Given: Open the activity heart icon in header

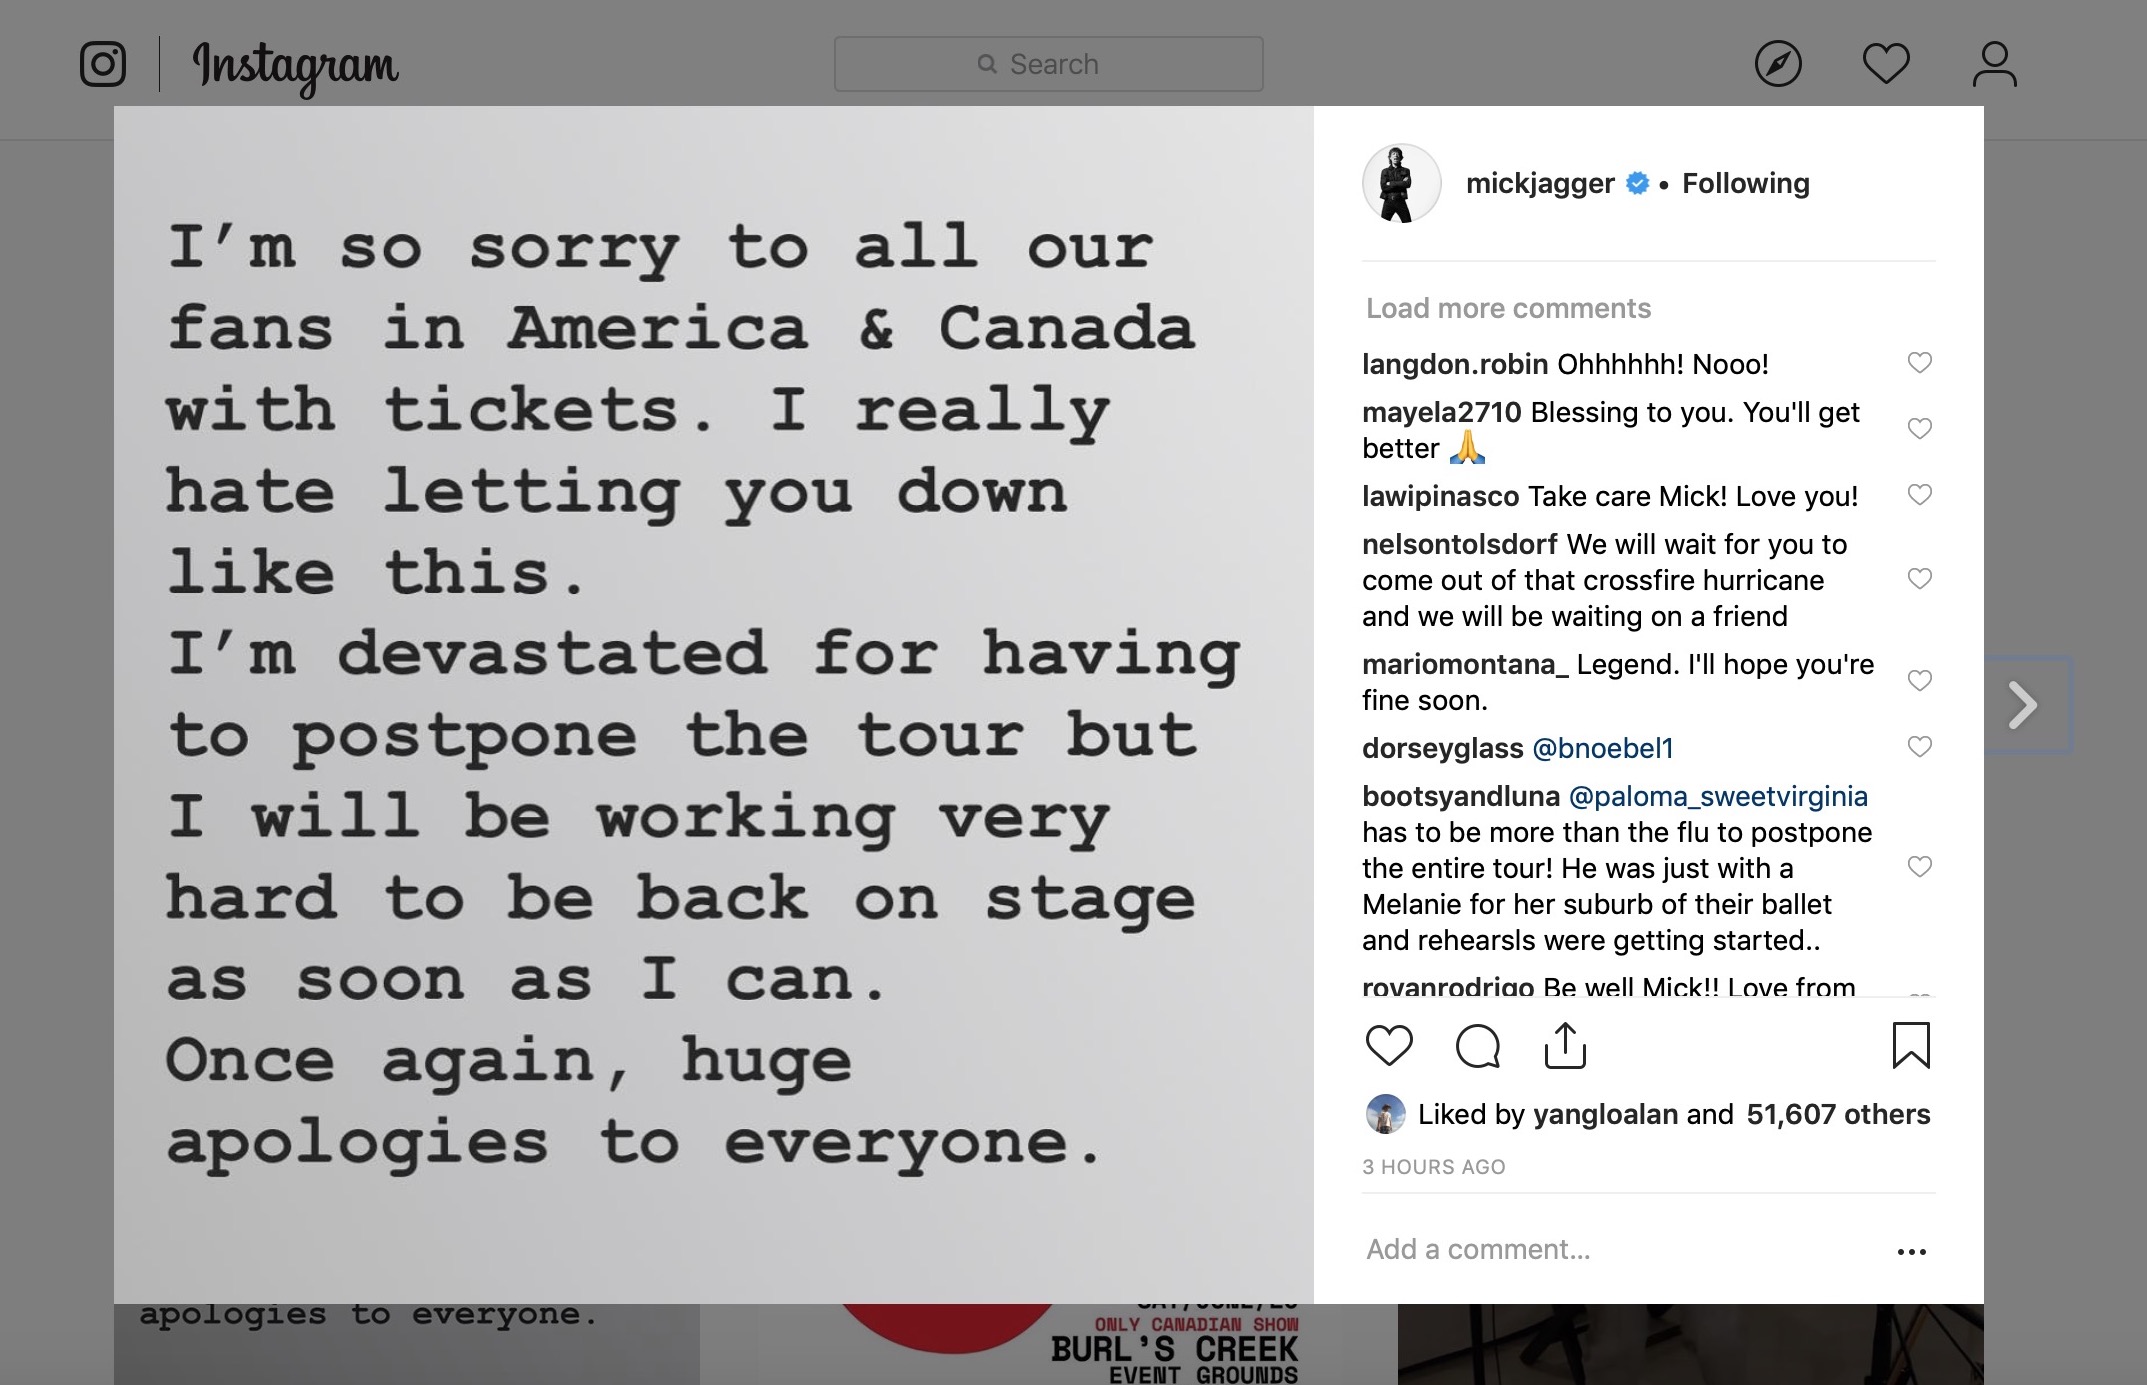Looking at the screenshot, I should coord(1885,64).
